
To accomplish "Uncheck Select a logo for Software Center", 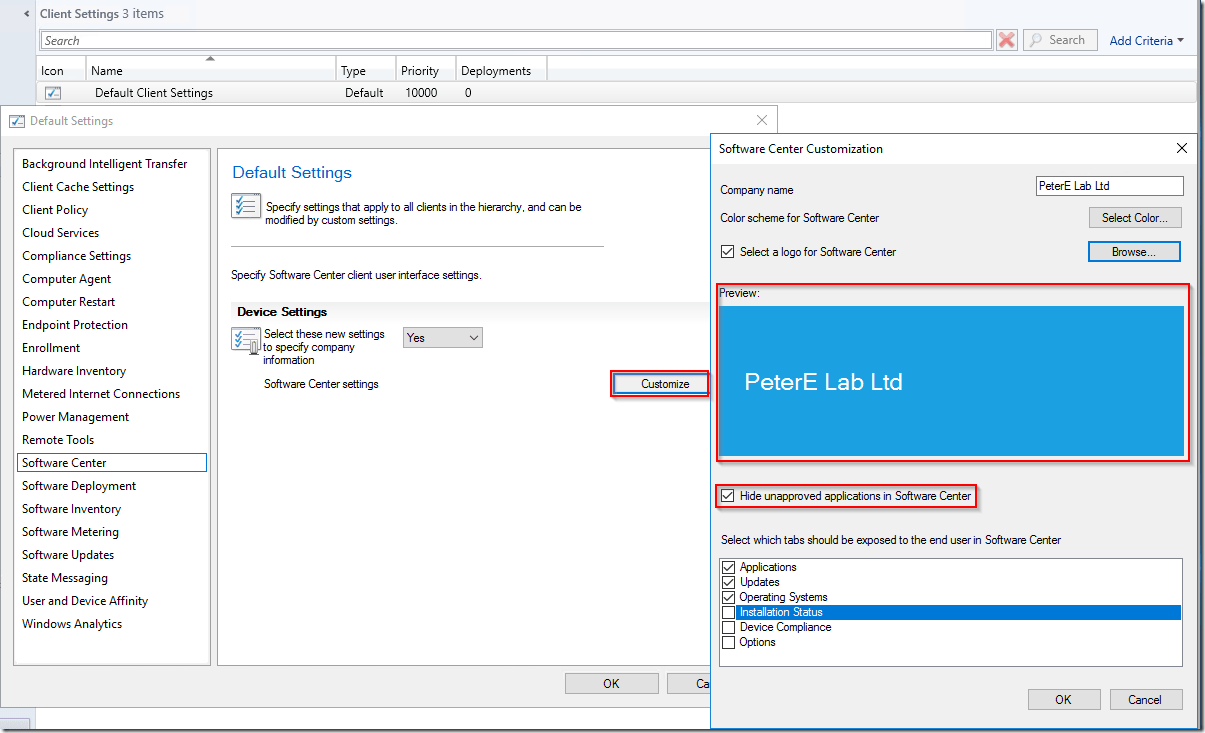I will (728, 252).
